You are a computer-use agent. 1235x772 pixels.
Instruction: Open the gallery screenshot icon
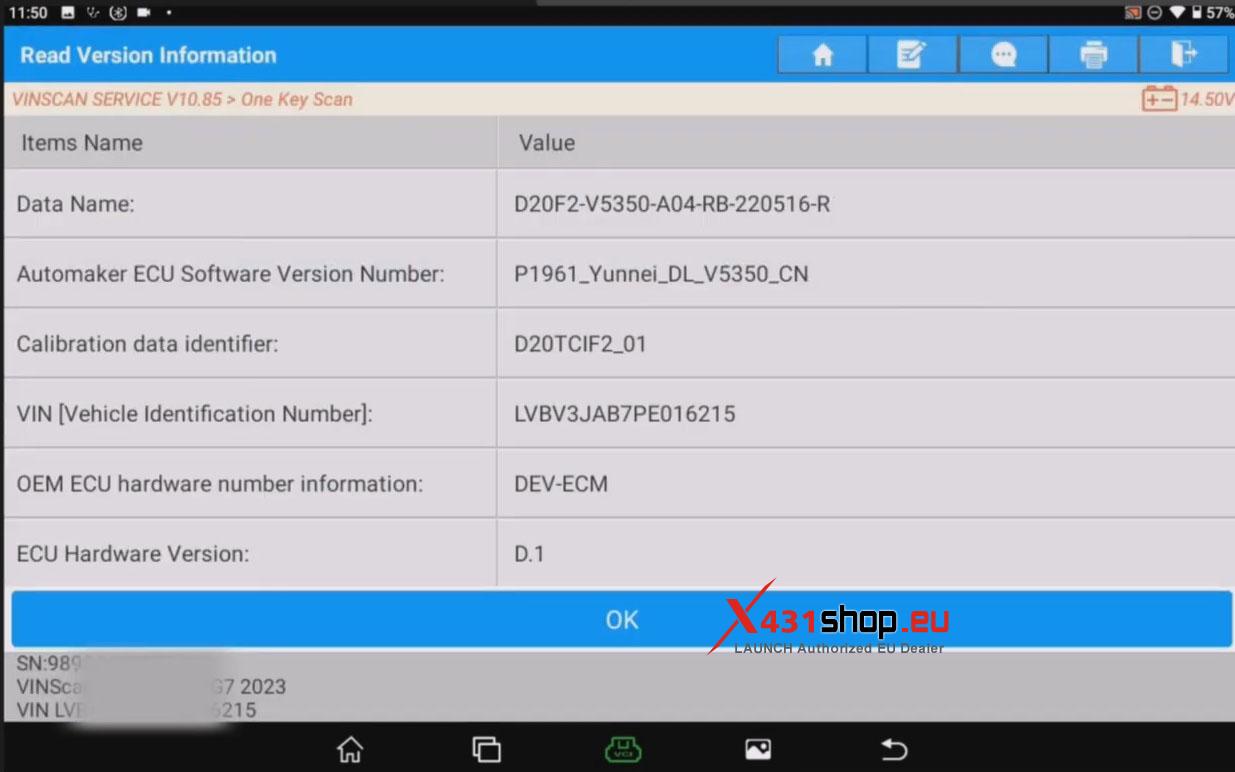click(x=758, y=749)
